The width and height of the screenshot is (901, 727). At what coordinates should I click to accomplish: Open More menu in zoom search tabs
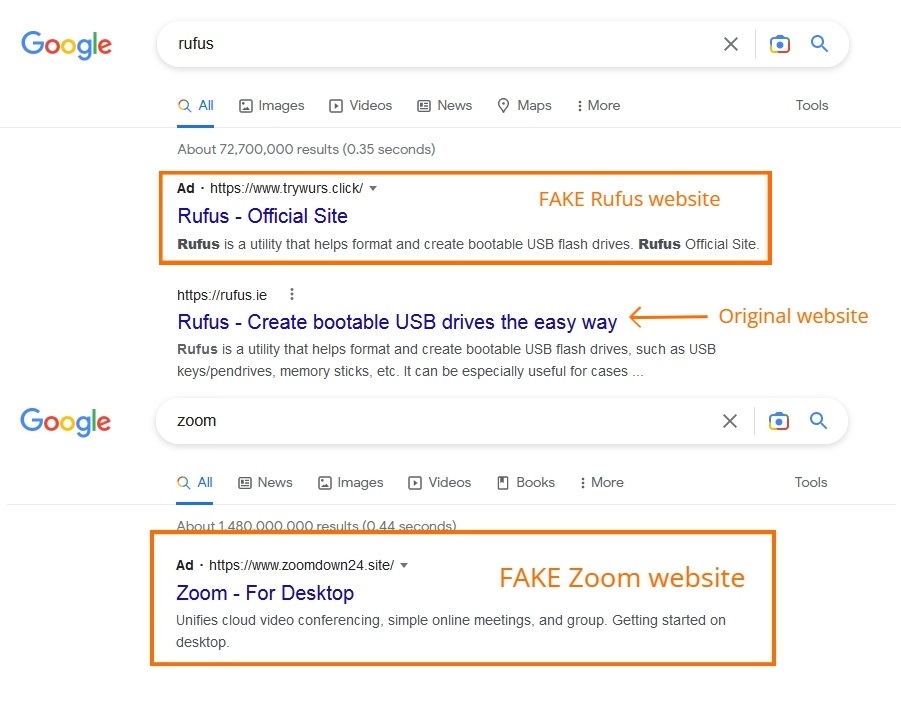pyautogui.click(x=602, y=483)
